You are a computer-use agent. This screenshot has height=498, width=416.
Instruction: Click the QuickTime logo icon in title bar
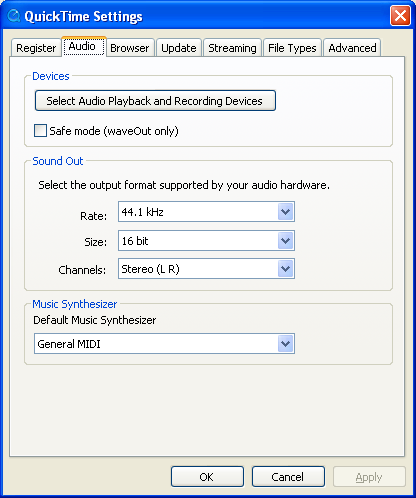(14, 16)
